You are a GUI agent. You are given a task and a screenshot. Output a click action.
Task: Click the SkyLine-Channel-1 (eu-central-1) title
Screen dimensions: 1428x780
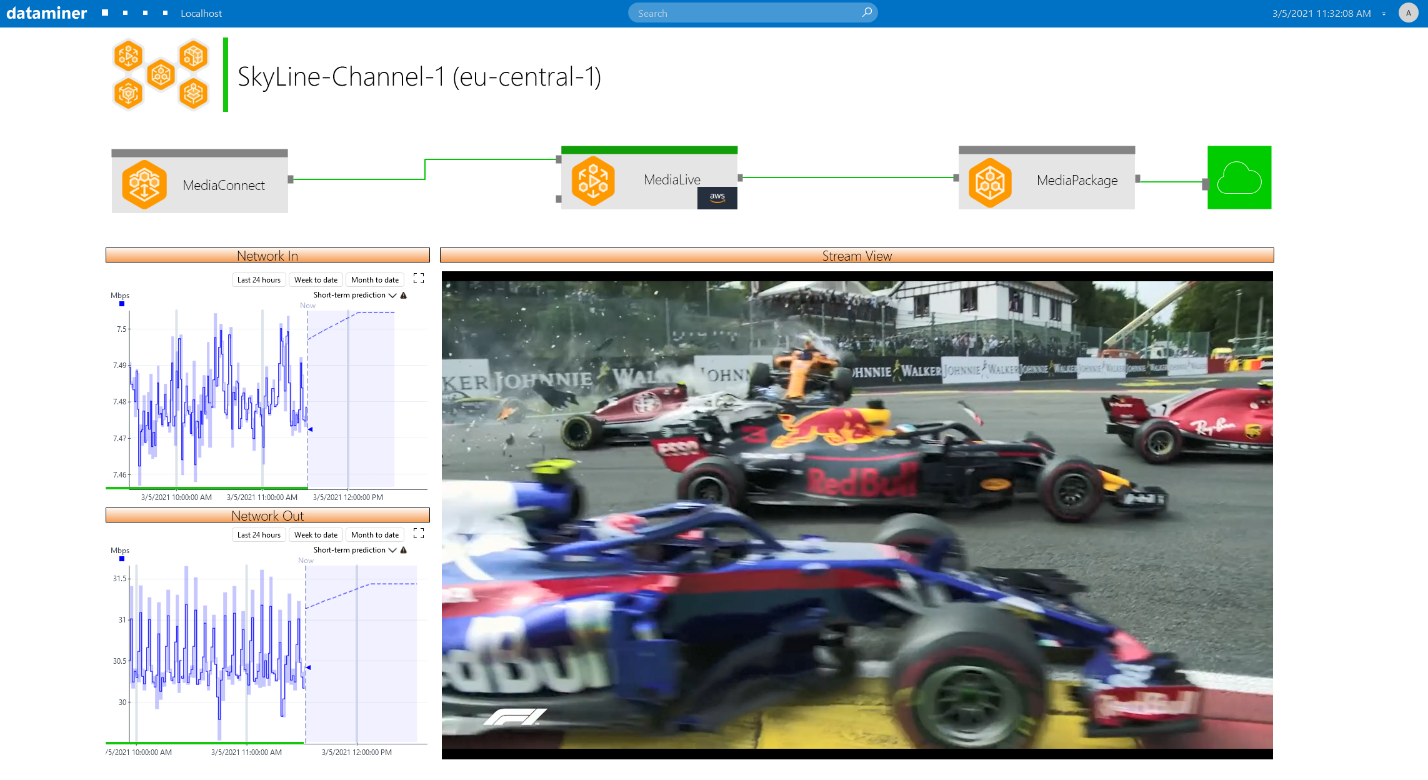tap(419, 77)
